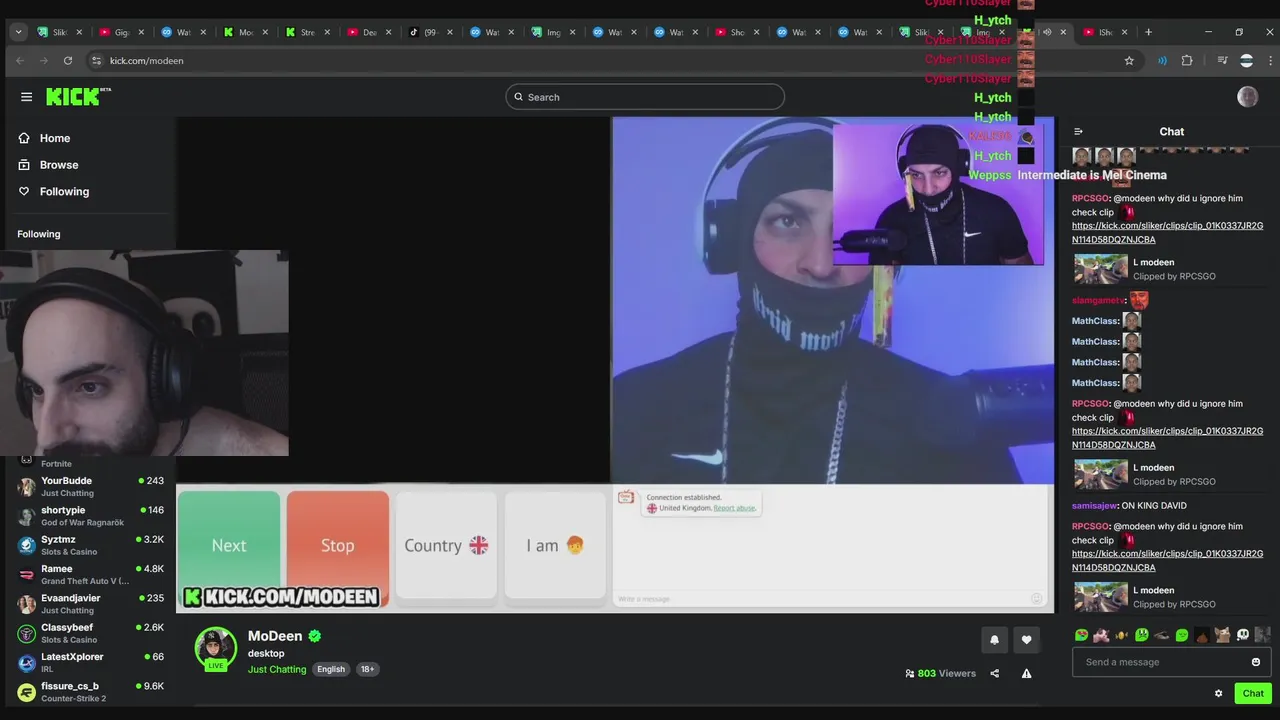Open LatestXplorer's channel in Following list
1280x720 pixels.
(90, 663)
